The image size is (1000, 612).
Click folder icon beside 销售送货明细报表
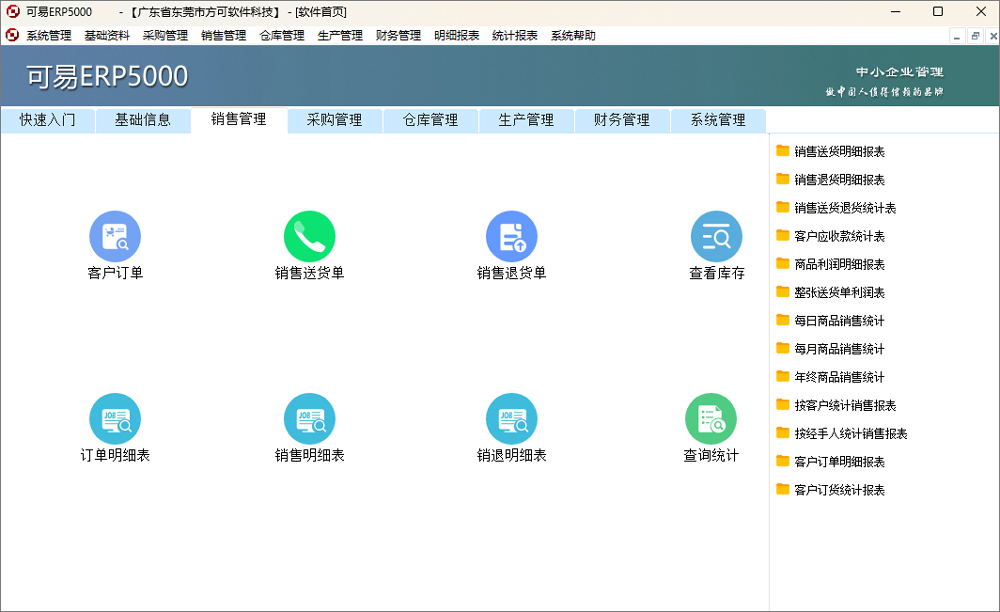pos(783,150)
